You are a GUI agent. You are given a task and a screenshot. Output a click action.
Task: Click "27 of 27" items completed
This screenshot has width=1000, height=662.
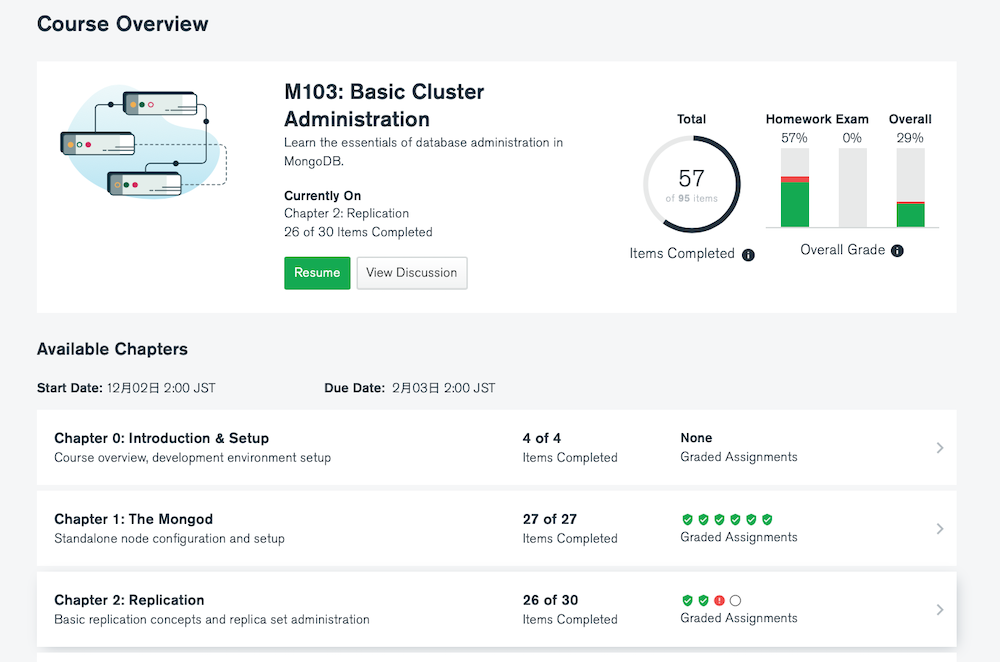550,519
